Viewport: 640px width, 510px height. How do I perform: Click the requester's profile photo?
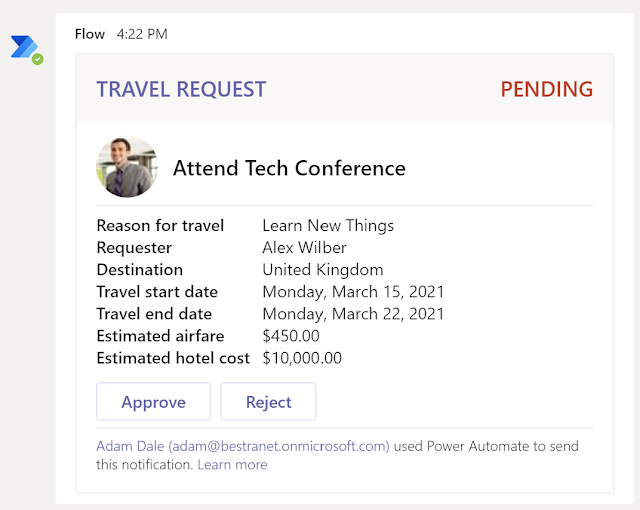tap(127, 167)
